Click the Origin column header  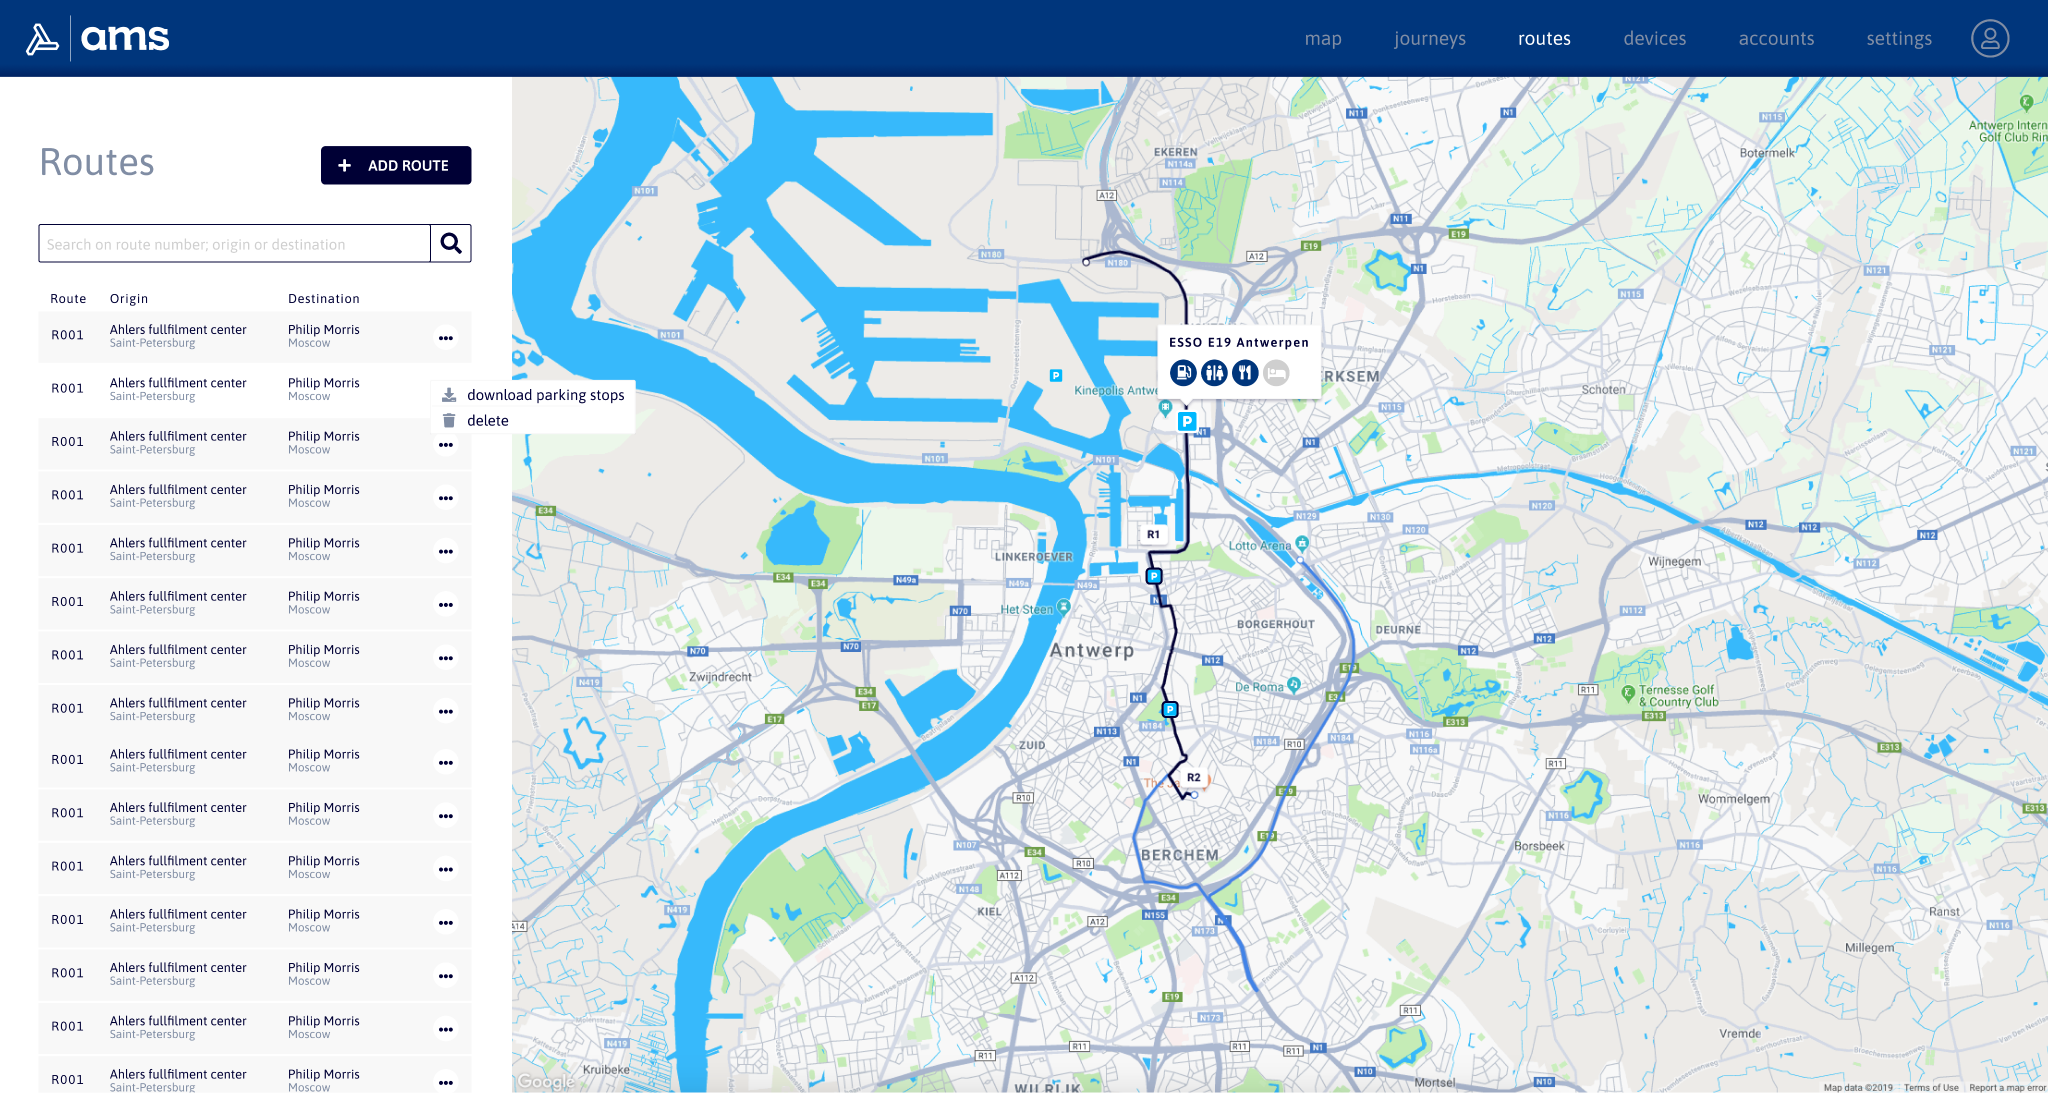pos(129,299)
